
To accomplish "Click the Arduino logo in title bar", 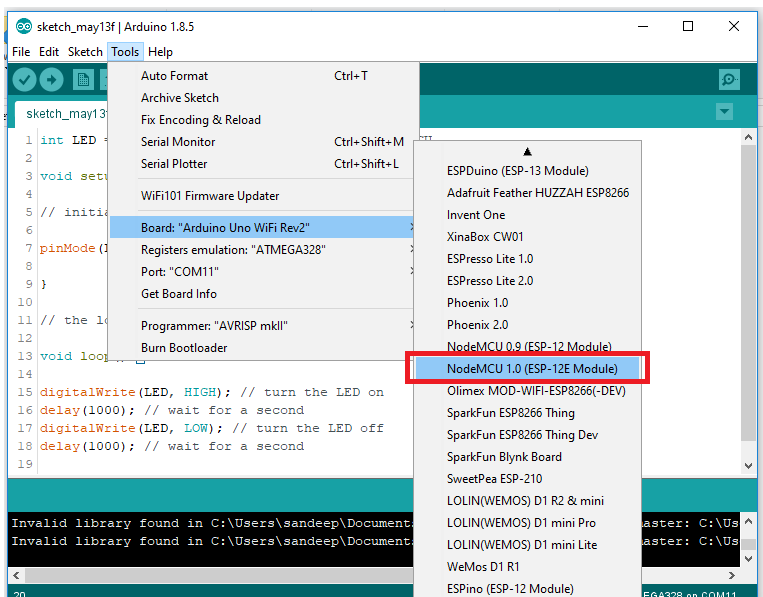I will [x=24, y=26].
